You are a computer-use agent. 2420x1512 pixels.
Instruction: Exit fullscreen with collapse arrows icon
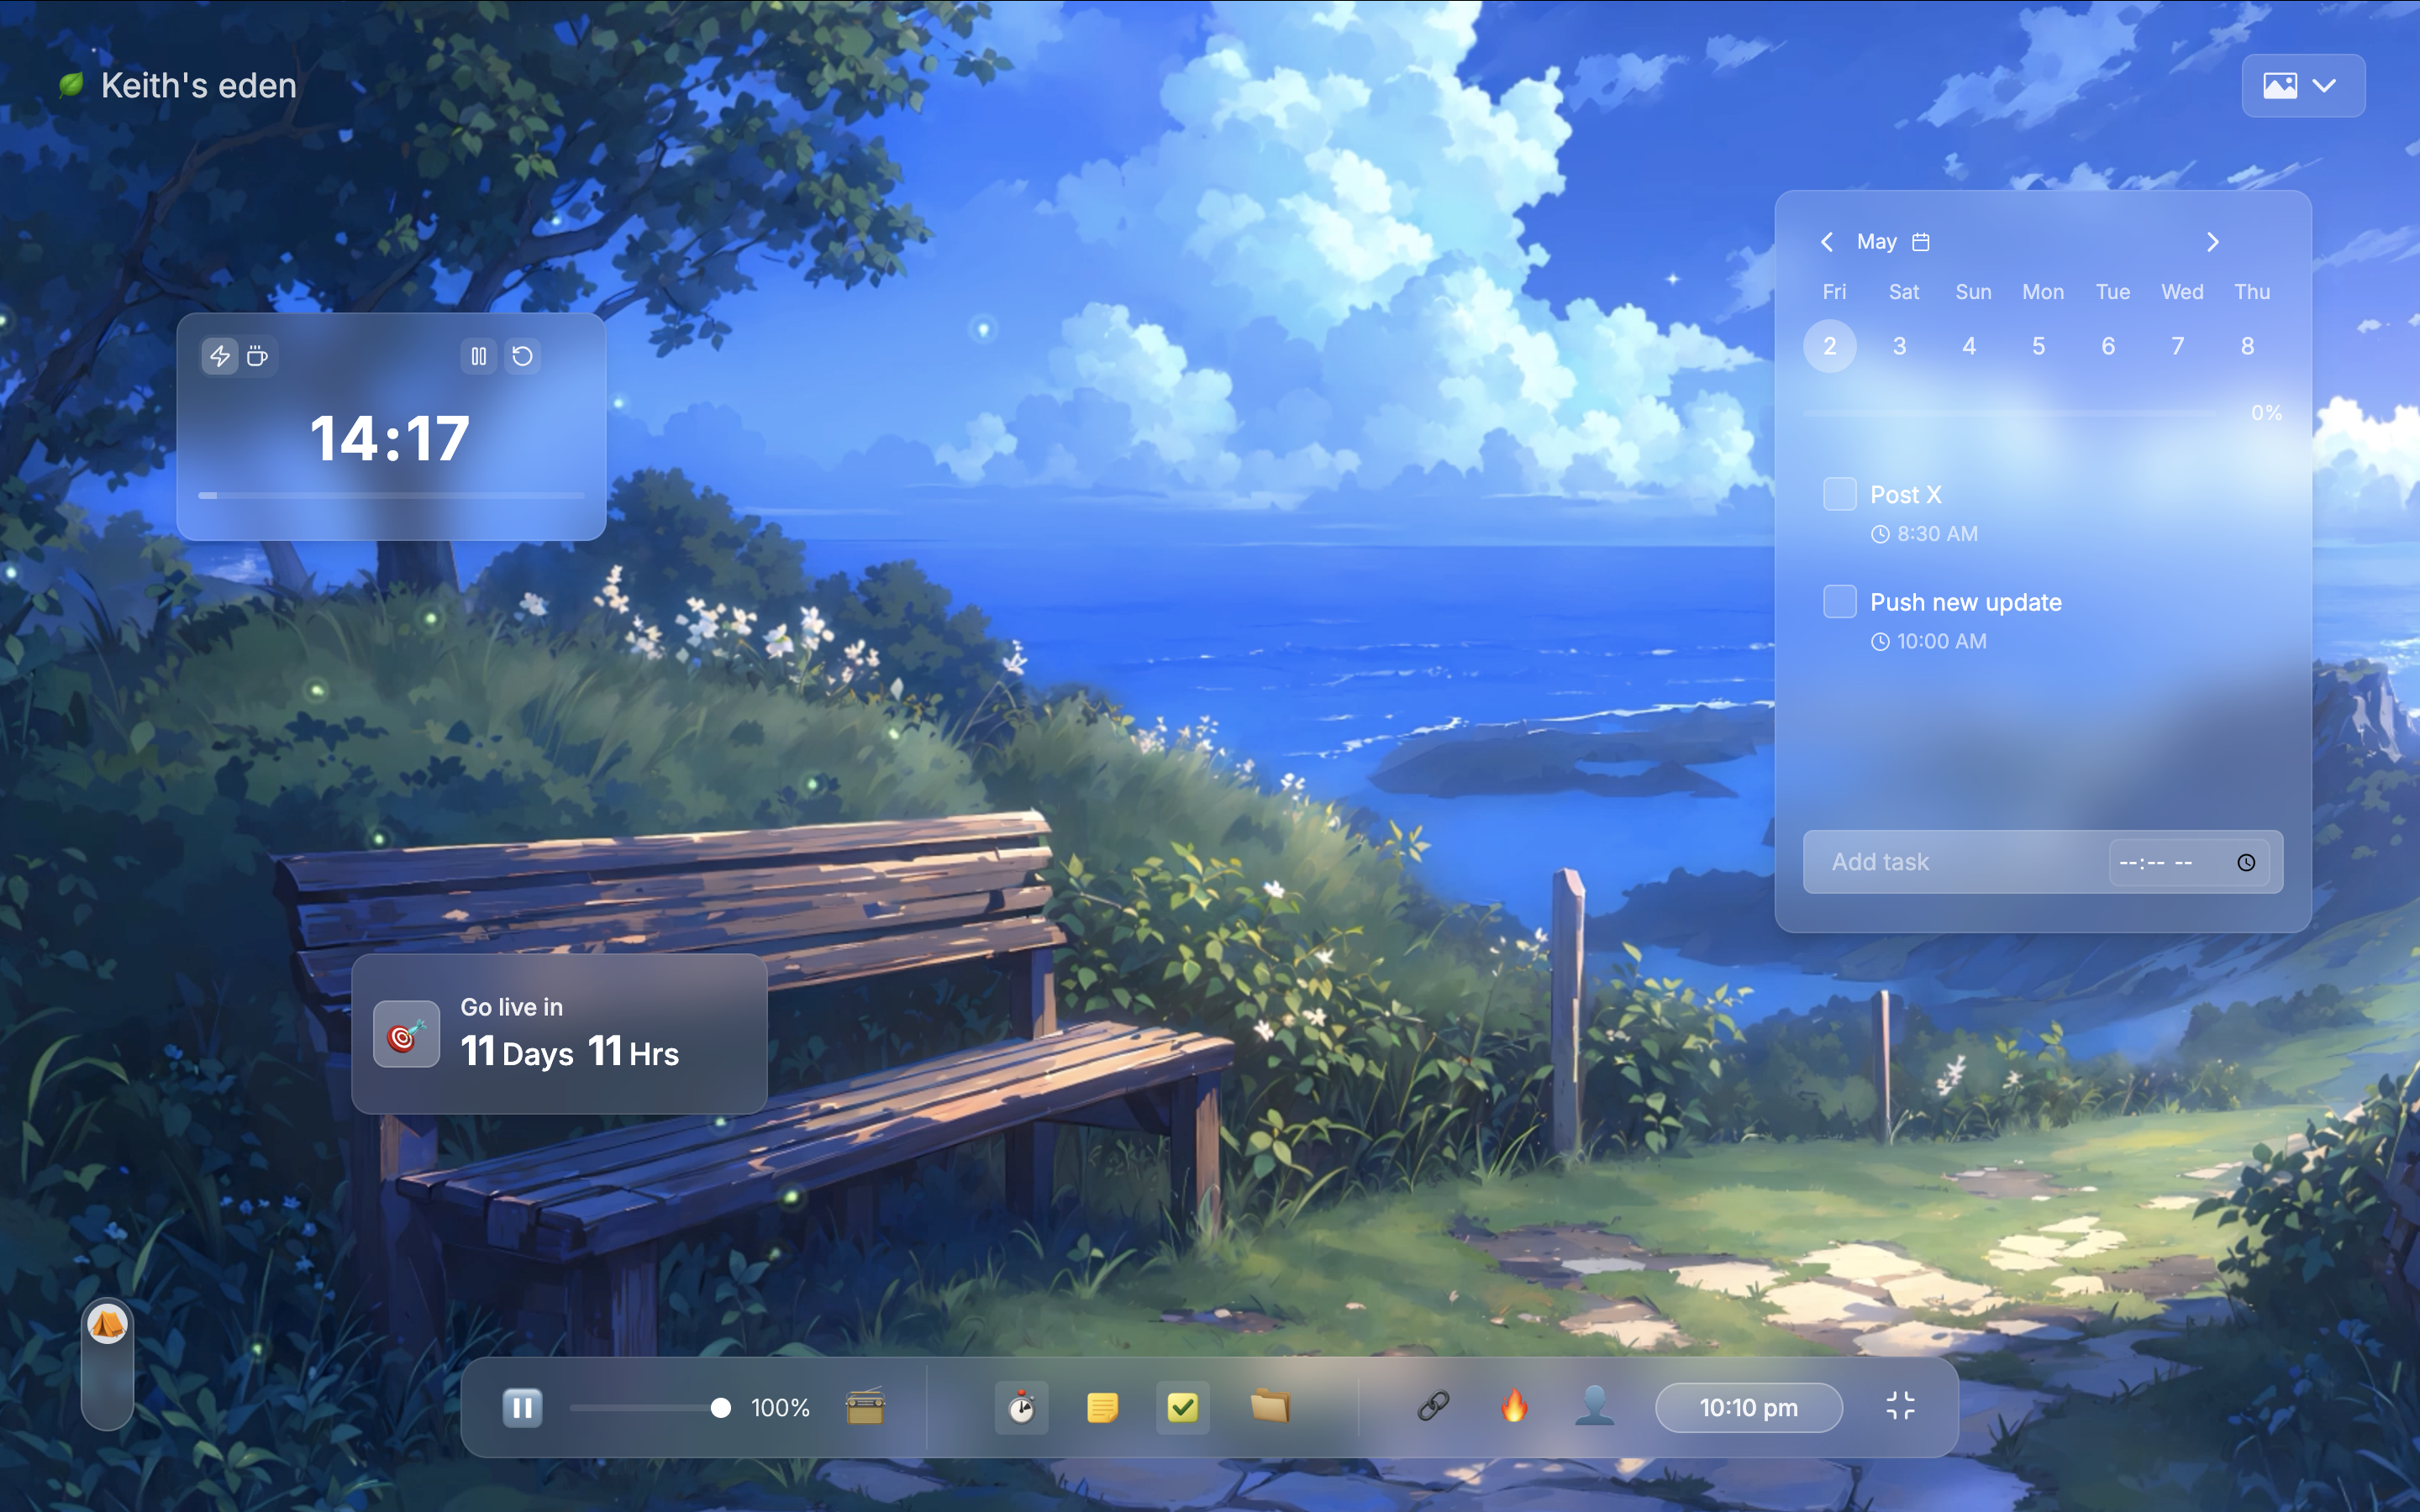(x=1900, y=1406)
